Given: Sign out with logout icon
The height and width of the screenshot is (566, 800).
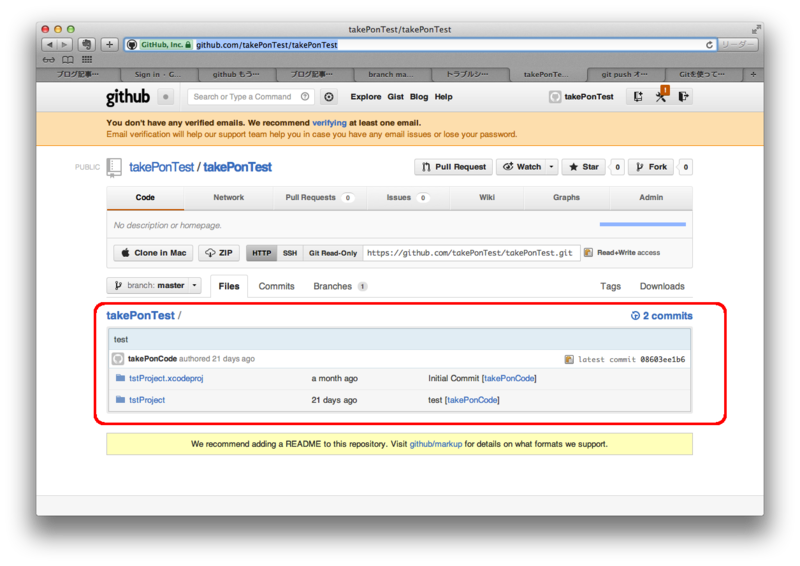Looking at the screenshot, I should tap(684, 96).
